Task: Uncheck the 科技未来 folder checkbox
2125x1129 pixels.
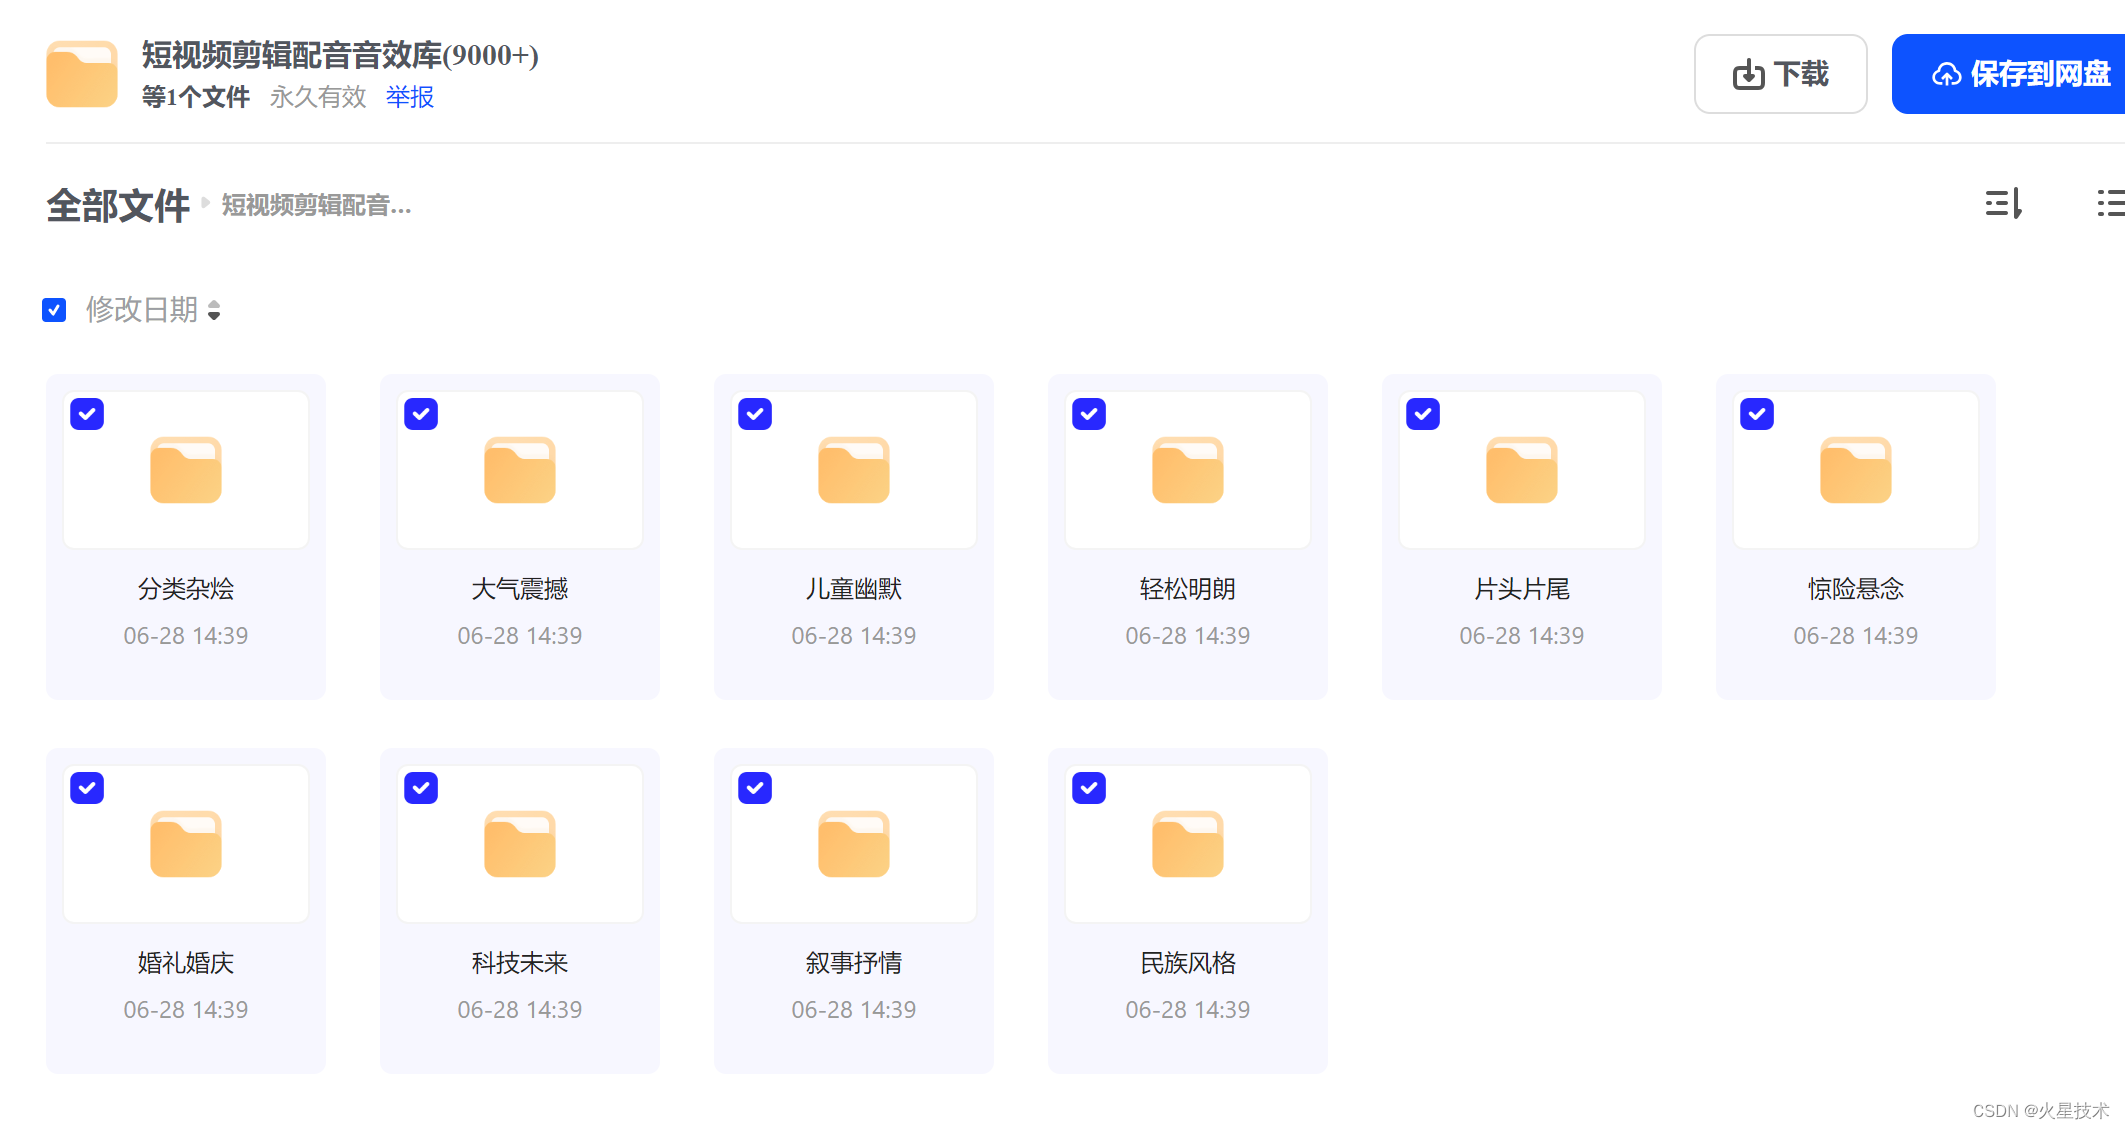Action: tap(421, 788)
